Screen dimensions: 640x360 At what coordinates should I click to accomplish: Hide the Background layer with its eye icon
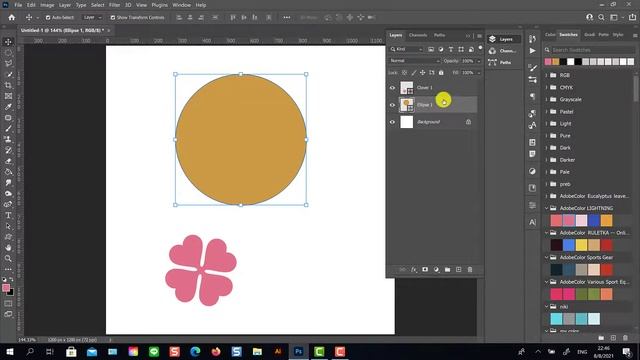coord(392,122)
